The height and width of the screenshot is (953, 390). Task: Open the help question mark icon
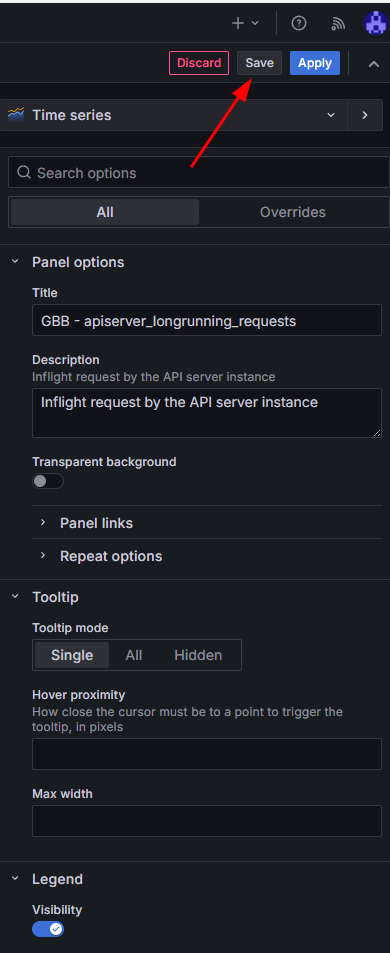coord(299,23)
